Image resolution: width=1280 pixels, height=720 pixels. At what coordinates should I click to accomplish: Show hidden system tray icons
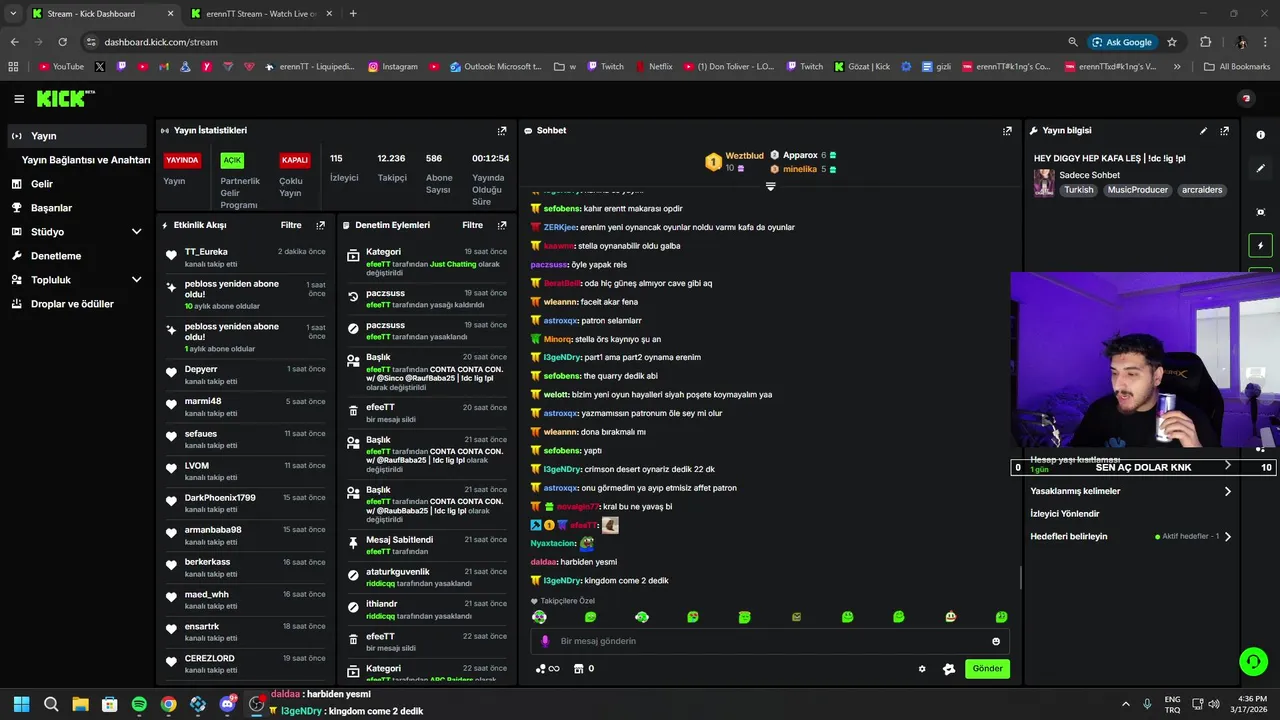click(x=1125, y=704)
